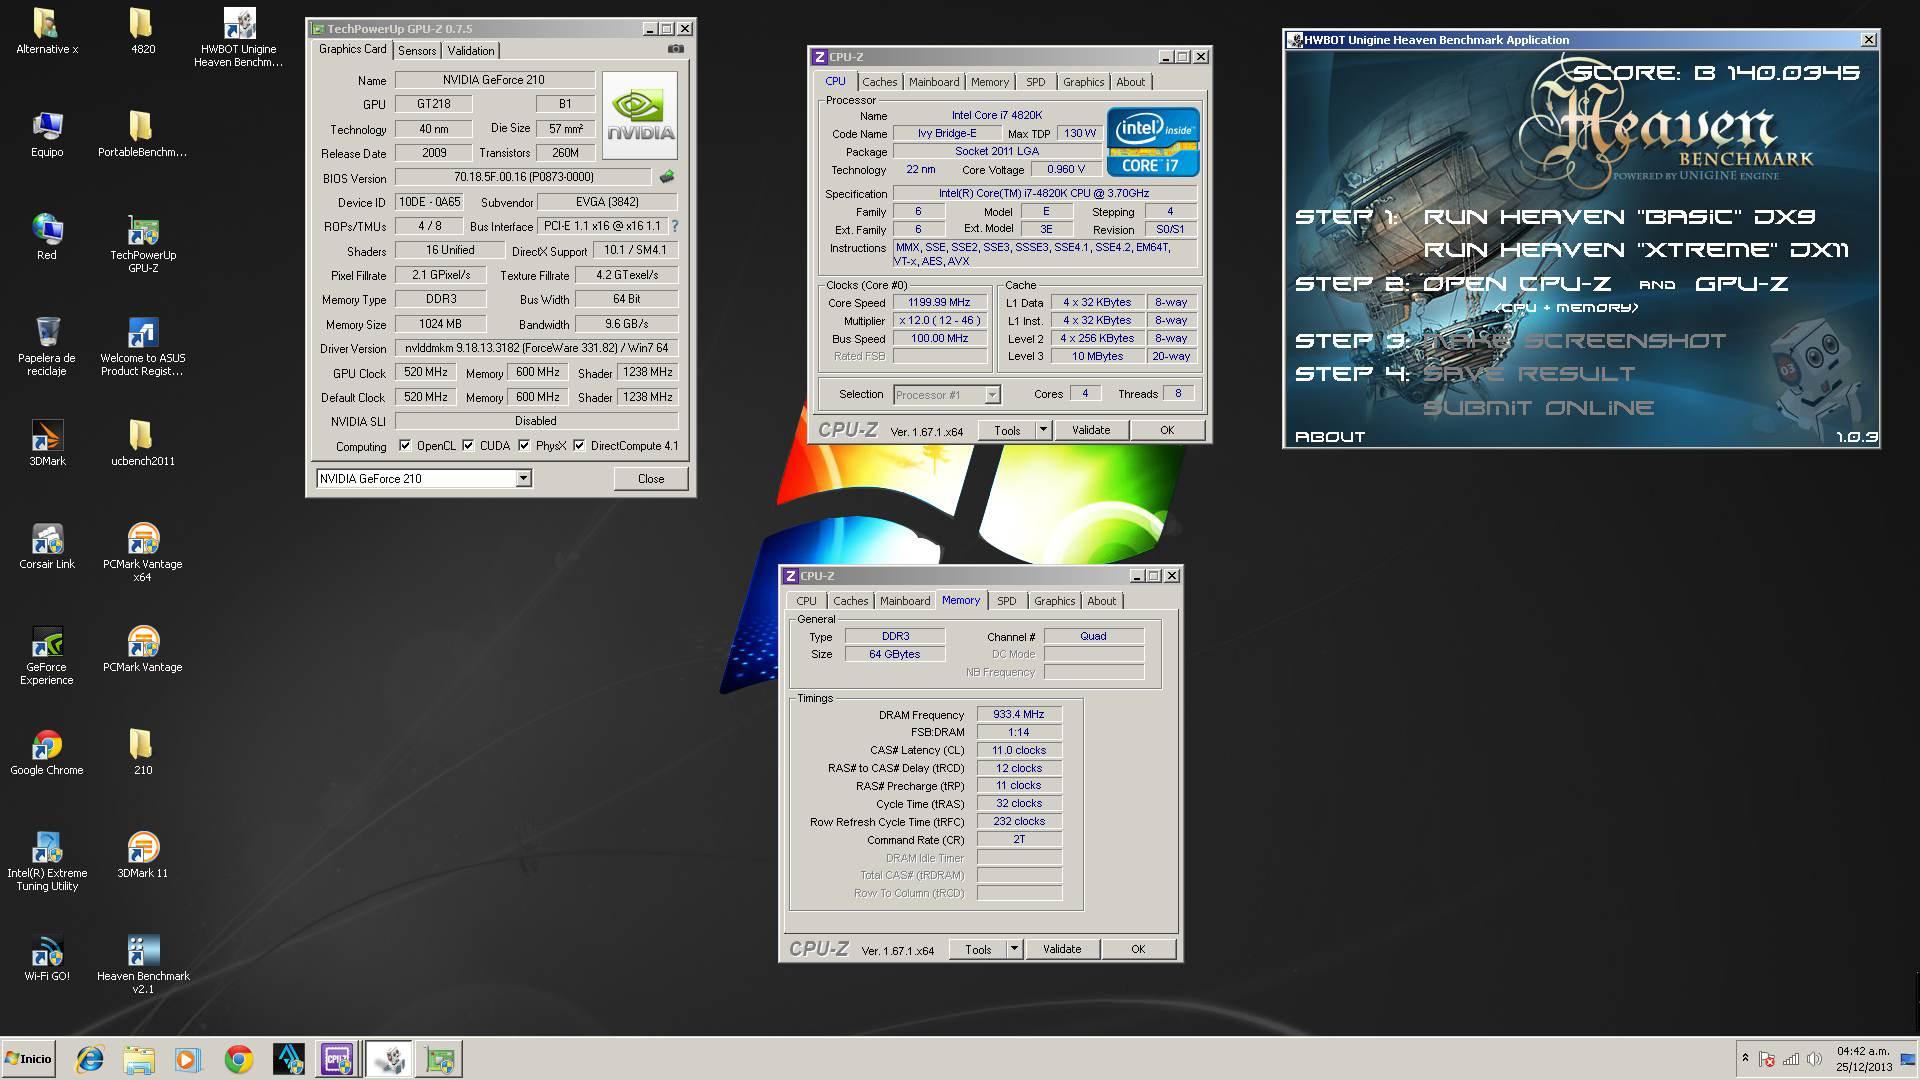Click the BIOS save icon in GPU-Z

pyautogui.click(x=667, y=177)
